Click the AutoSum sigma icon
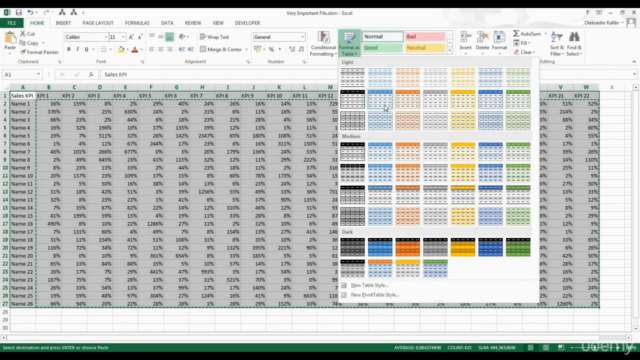 pyautogui.click(x=516, y=33)
